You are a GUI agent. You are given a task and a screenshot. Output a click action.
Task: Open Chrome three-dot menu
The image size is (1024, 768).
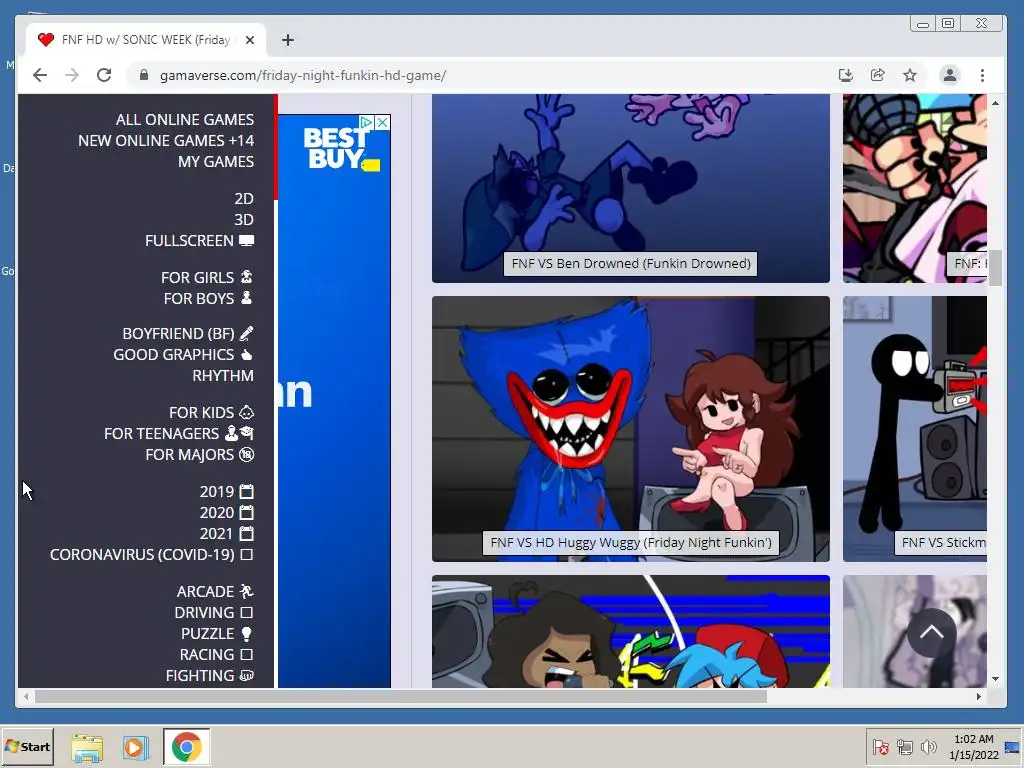[982, 75]
